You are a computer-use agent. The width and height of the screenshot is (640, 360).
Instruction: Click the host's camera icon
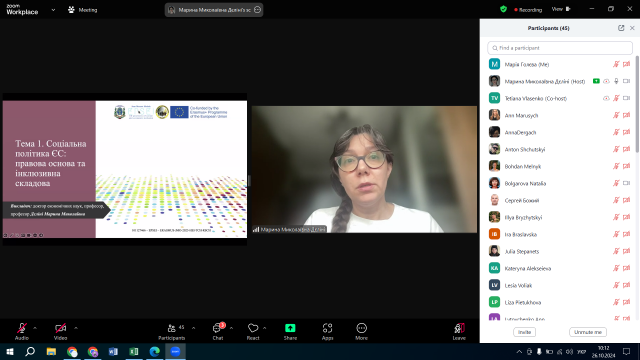(627, 81)
